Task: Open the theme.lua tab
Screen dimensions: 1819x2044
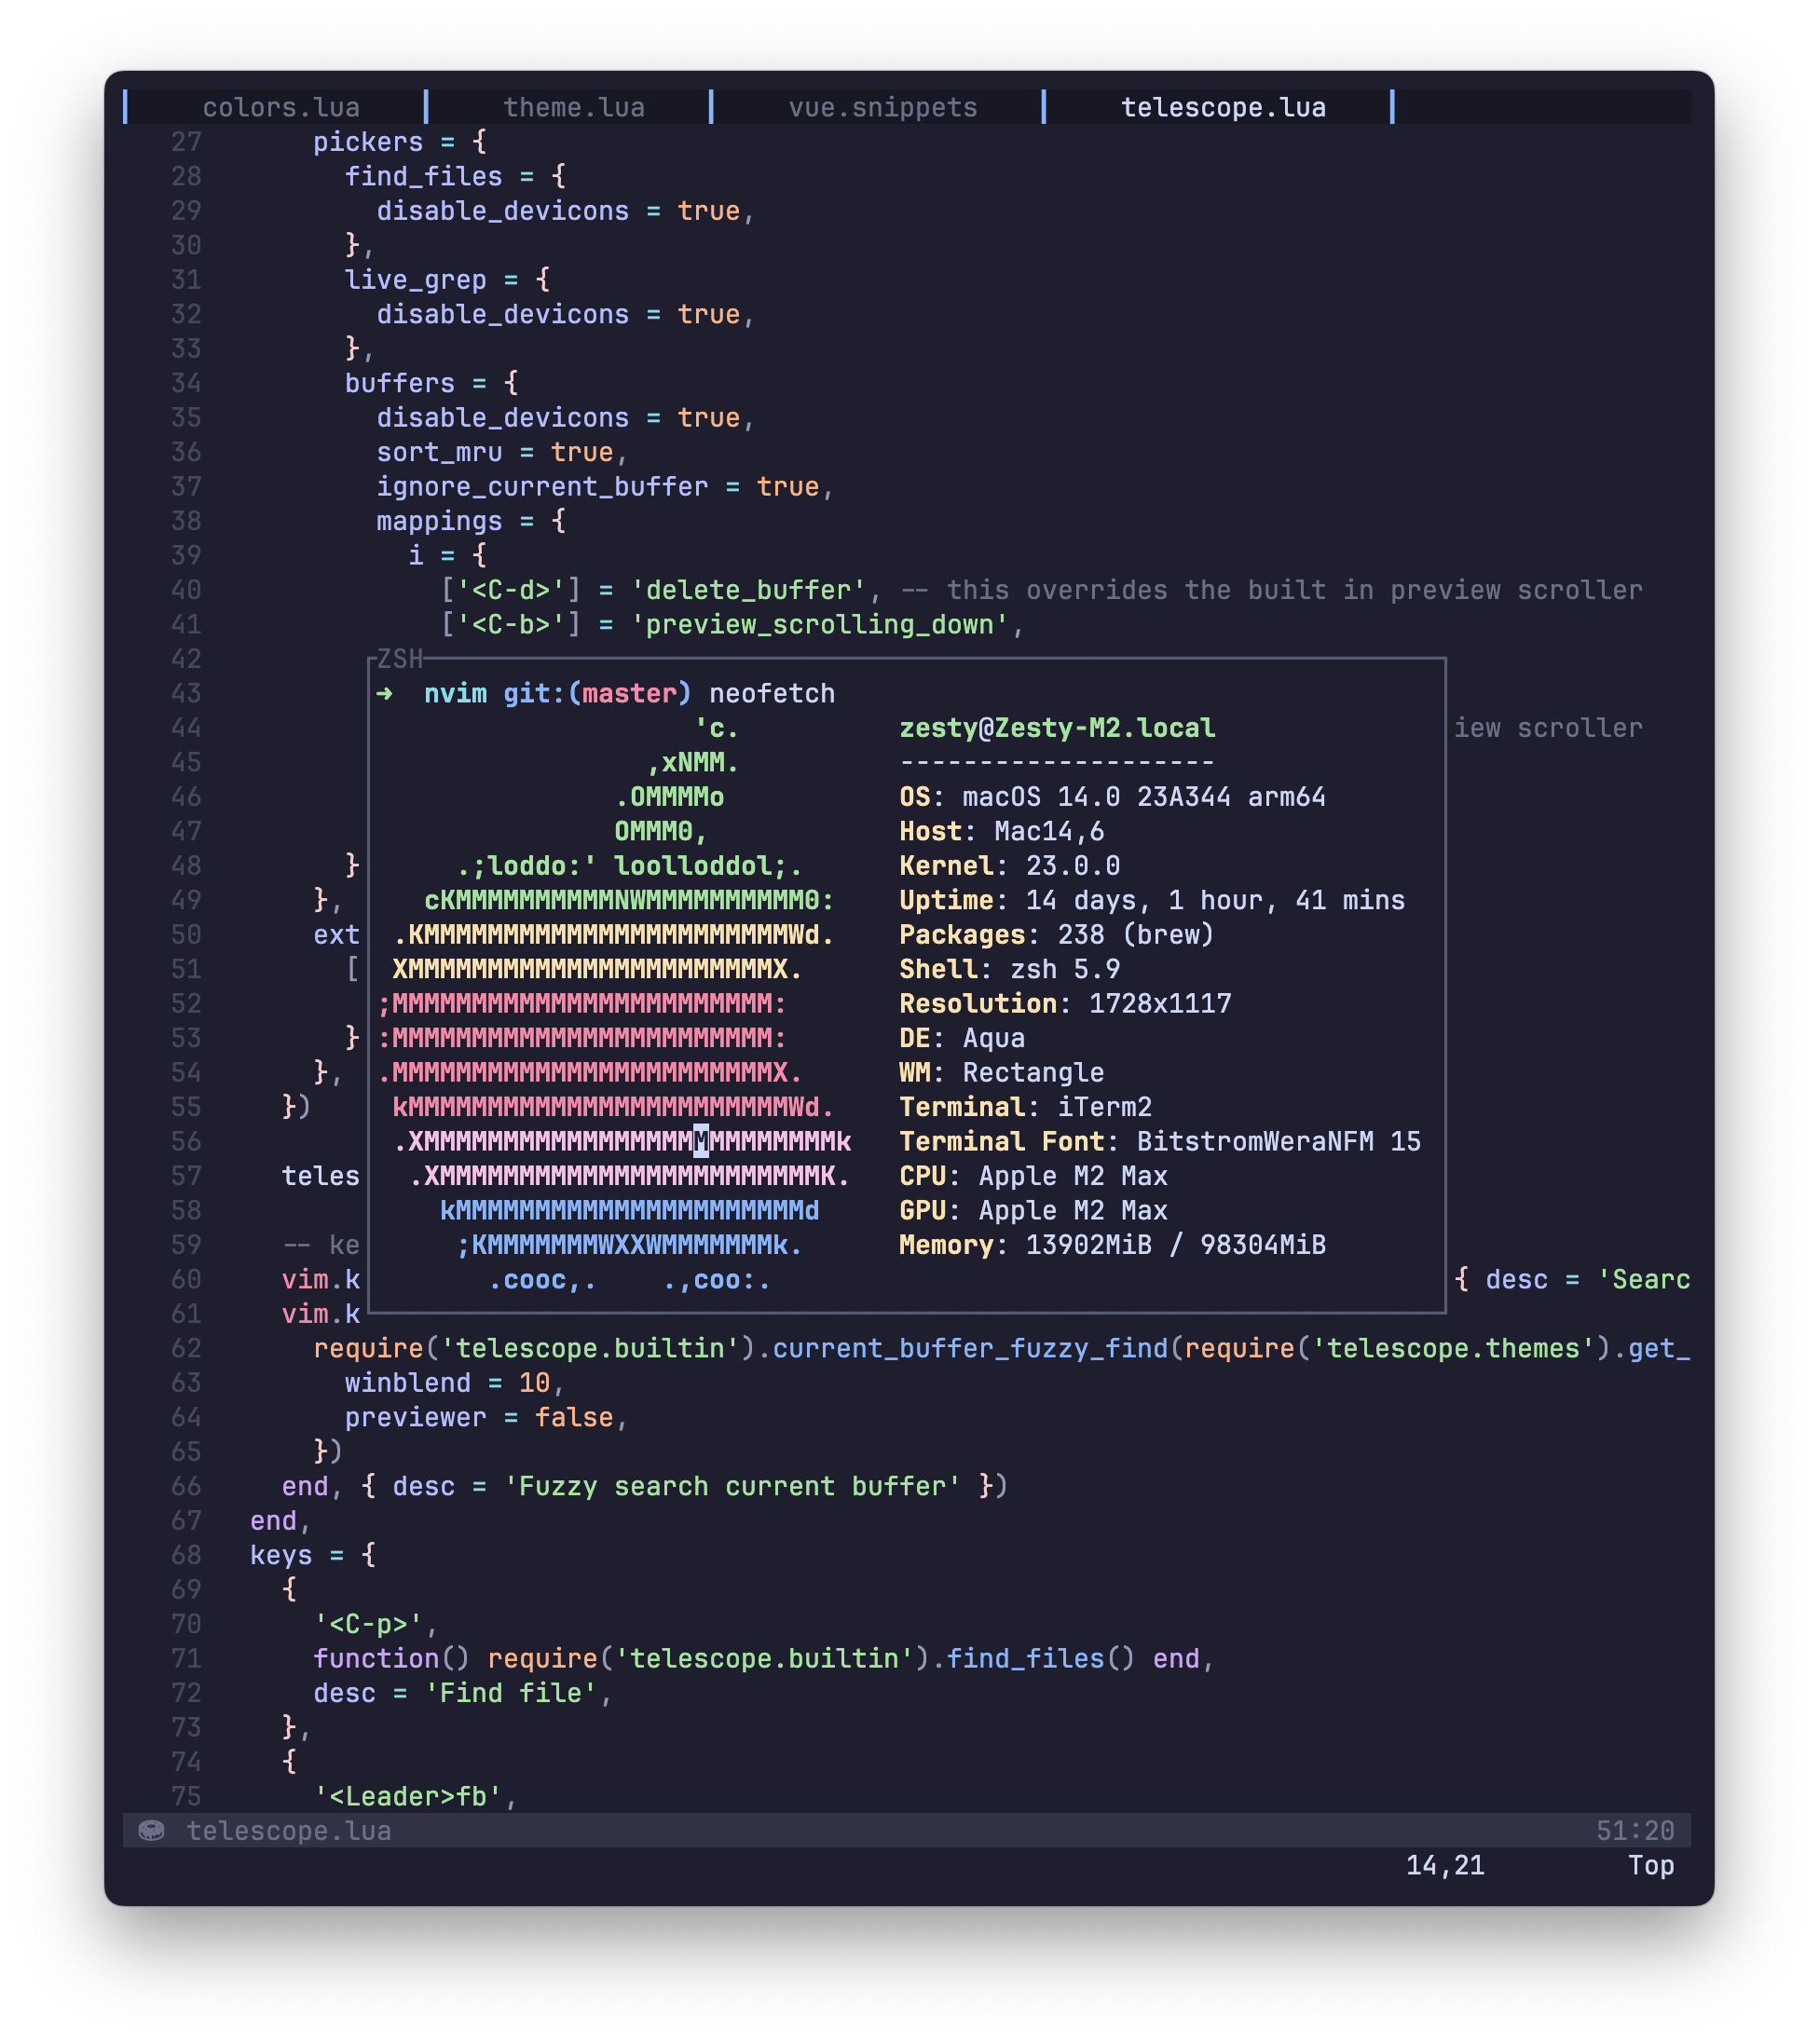Action: click(574, 107)
